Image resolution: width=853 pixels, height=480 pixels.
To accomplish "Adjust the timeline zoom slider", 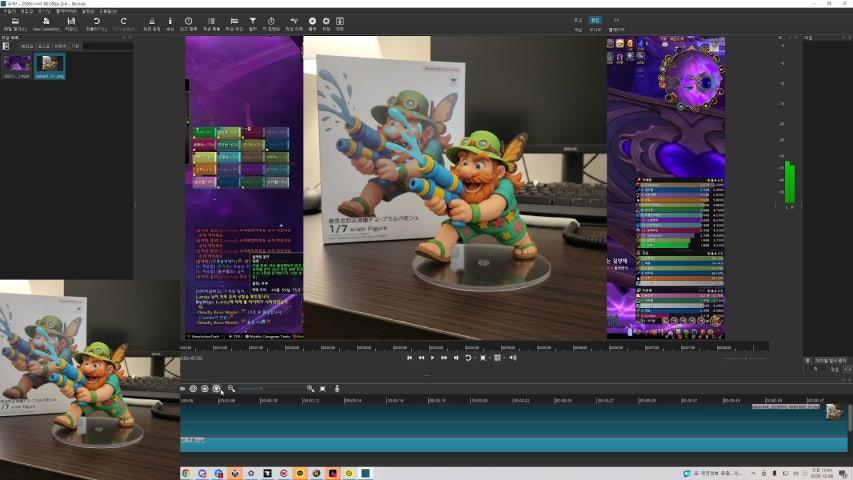I will (262, 388).
